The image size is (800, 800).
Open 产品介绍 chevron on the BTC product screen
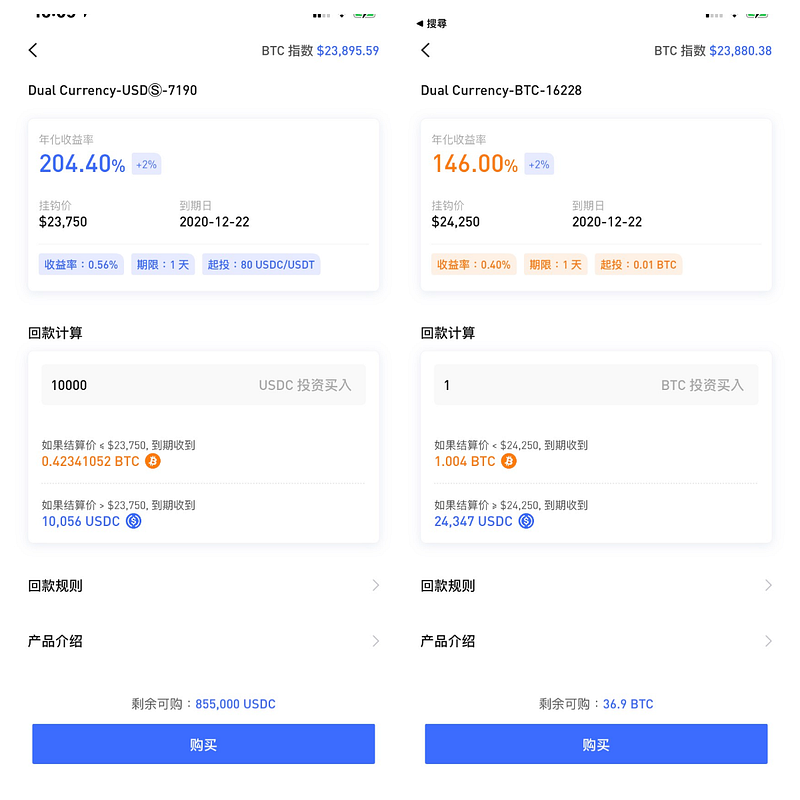coord(768,641)
